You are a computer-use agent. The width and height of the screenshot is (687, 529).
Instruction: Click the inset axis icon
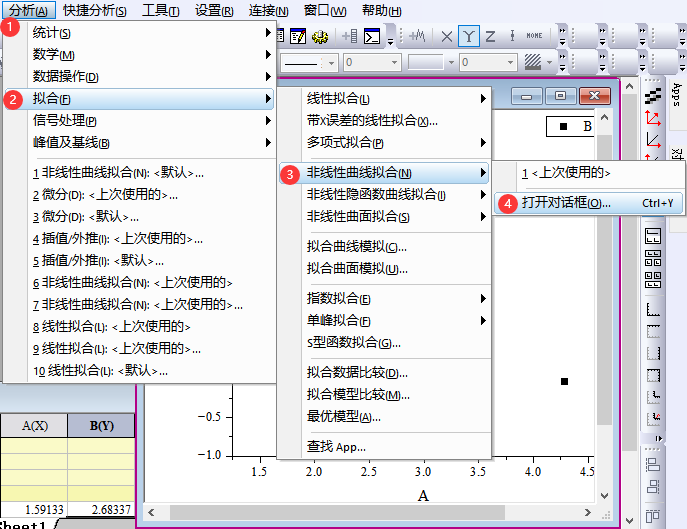[x=653, y=397]
